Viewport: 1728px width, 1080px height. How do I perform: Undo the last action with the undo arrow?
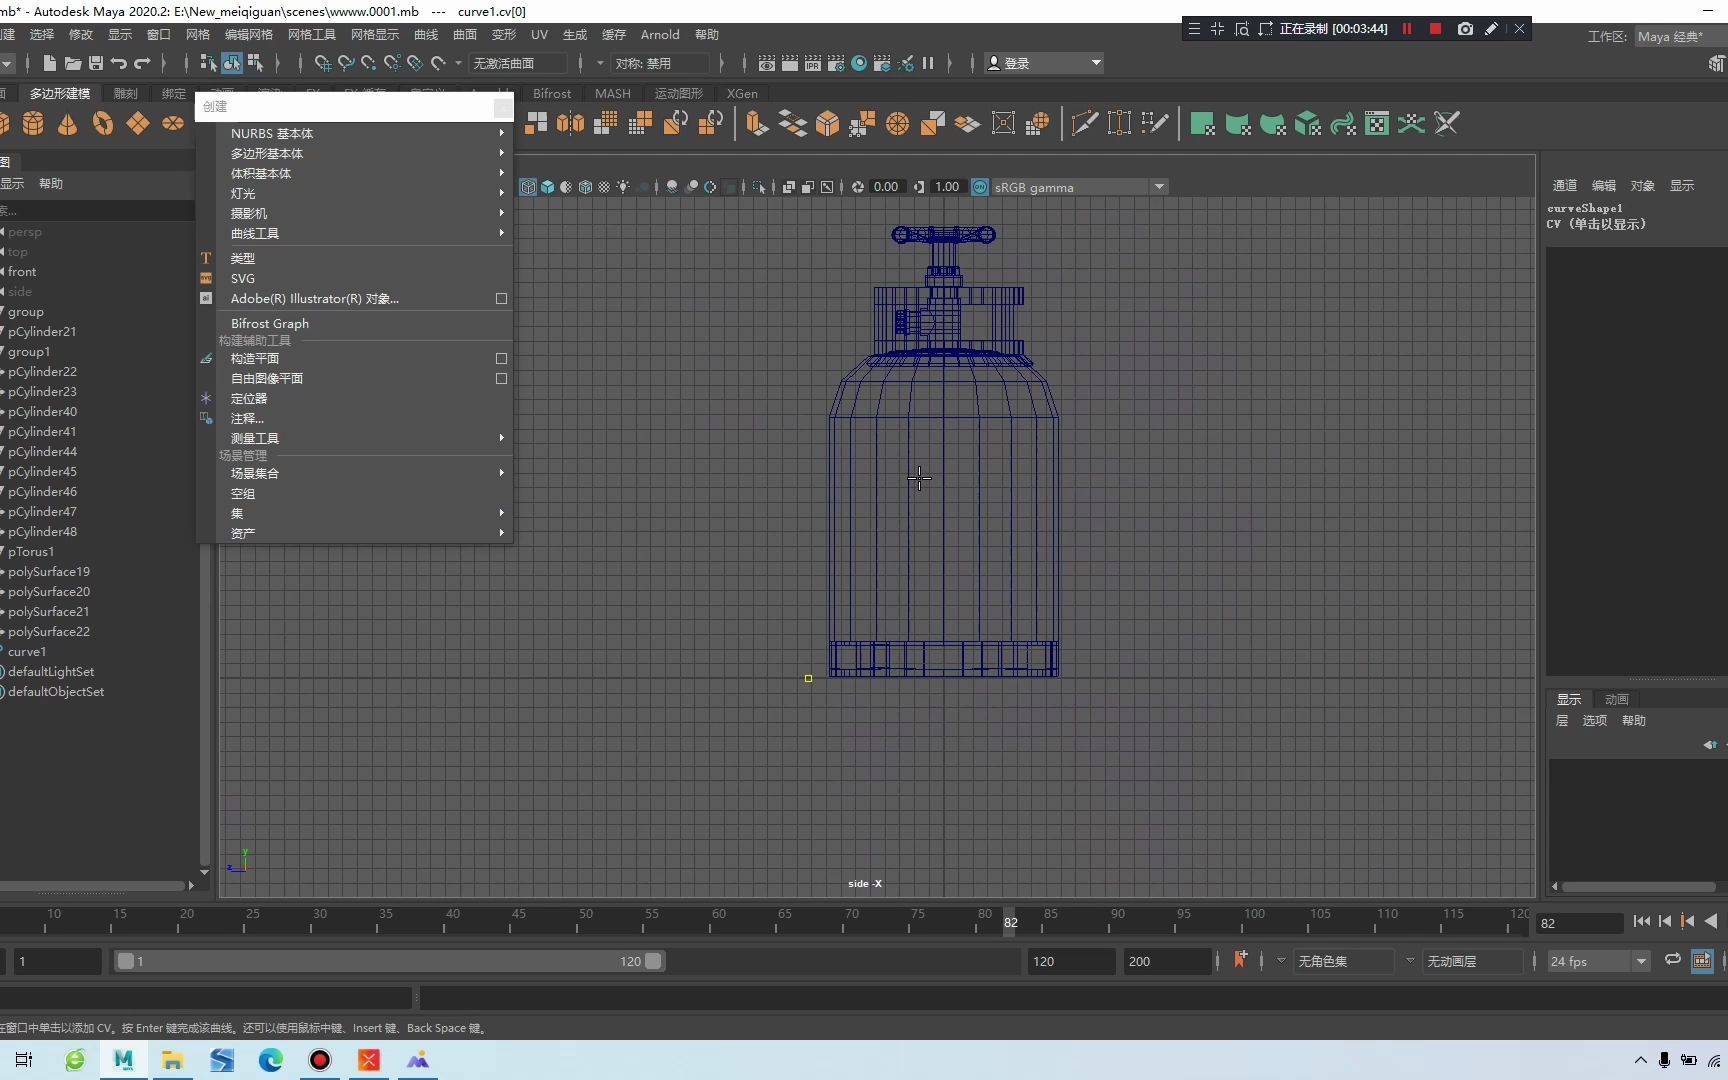[x=119, y=63]
